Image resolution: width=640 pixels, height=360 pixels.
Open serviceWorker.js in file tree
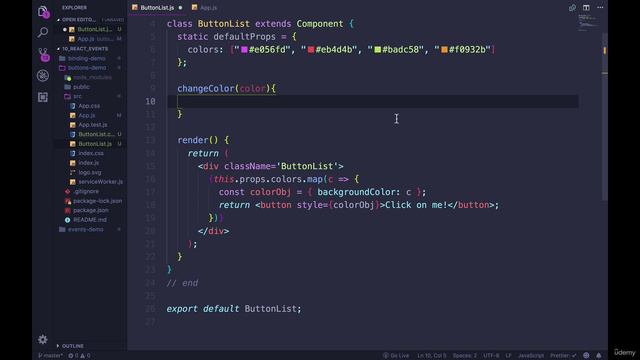(100, 182)
